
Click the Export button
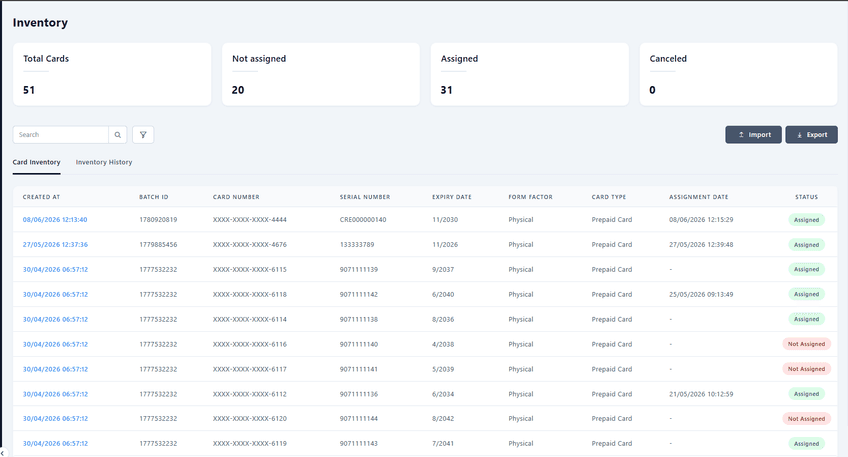[x=811, y=135]
